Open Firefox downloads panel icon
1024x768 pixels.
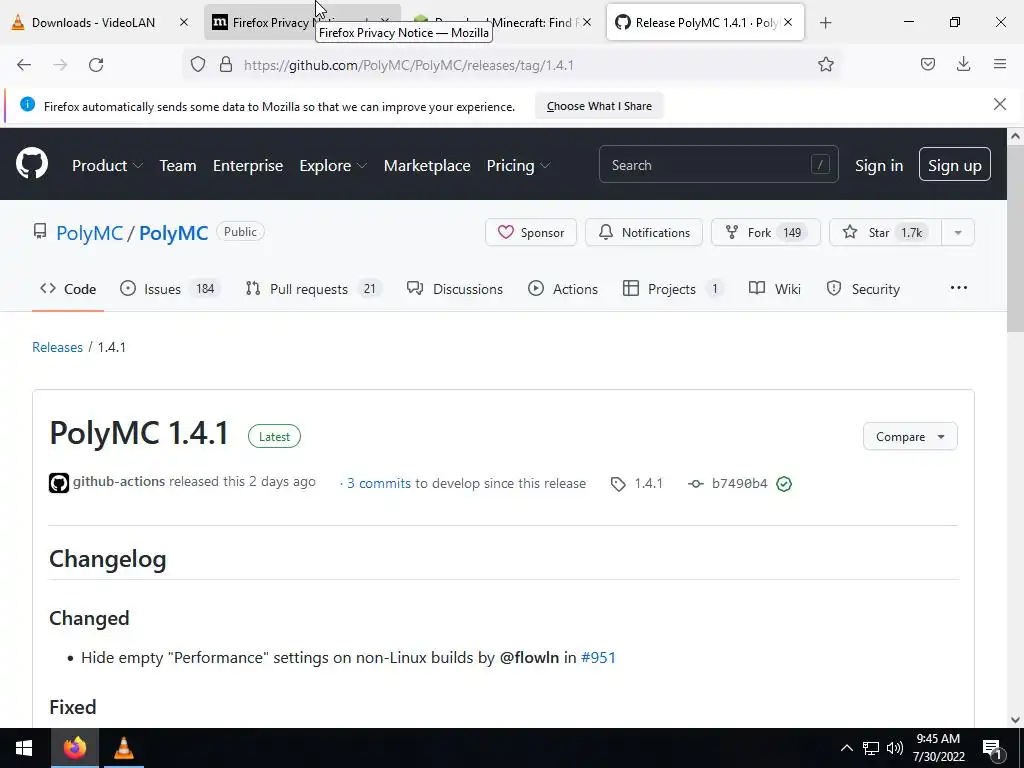coord(963,64)
